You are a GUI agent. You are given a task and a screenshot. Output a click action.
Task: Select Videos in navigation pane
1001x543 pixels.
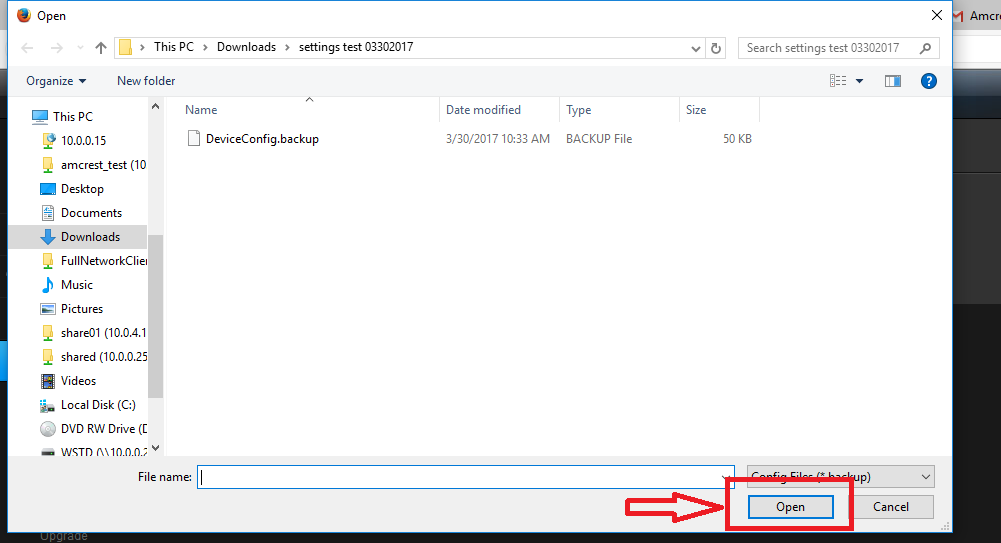click(x=79, y=381)
